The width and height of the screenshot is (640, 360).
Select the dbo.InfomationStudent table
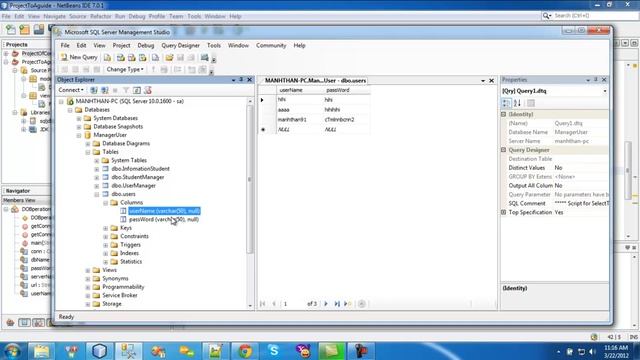140,169
